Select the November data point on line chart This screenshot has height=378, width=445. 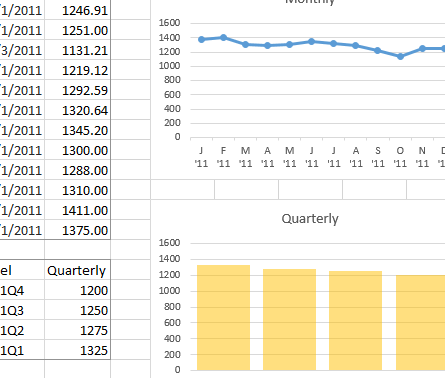tap(422, 49)
